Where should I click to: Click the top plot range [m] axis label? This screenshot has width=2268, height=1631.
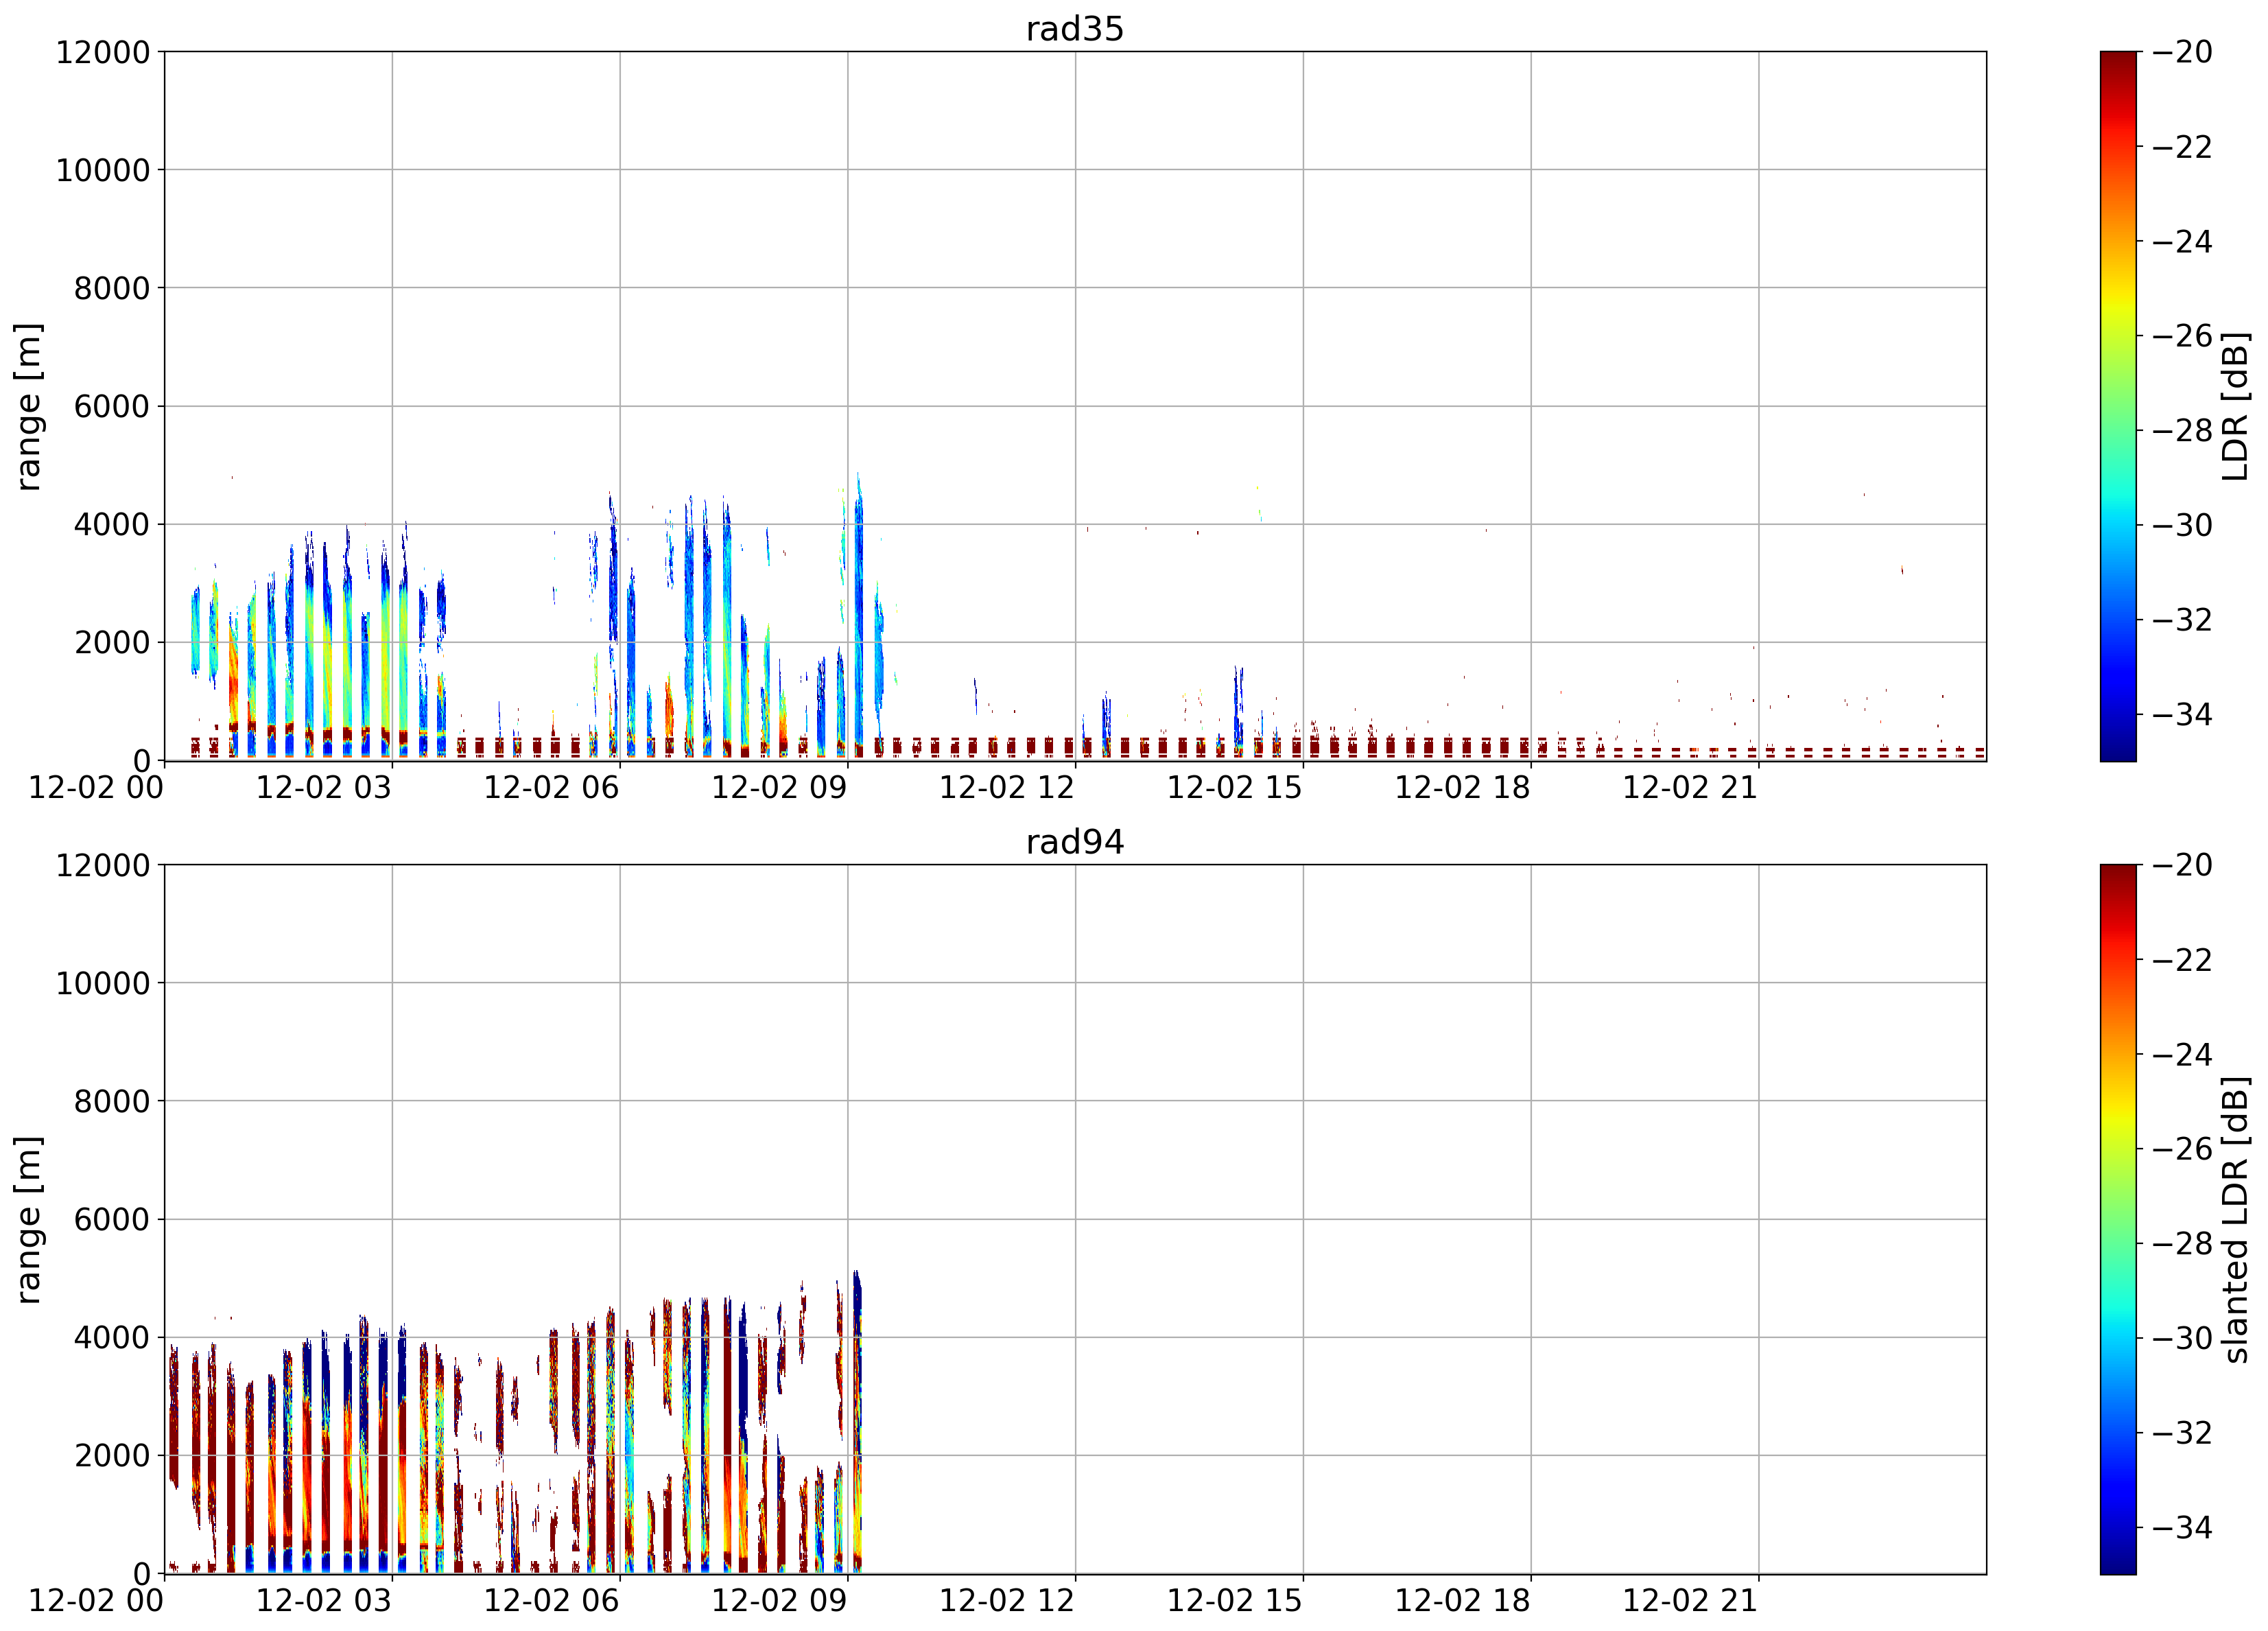coord(28,406)
